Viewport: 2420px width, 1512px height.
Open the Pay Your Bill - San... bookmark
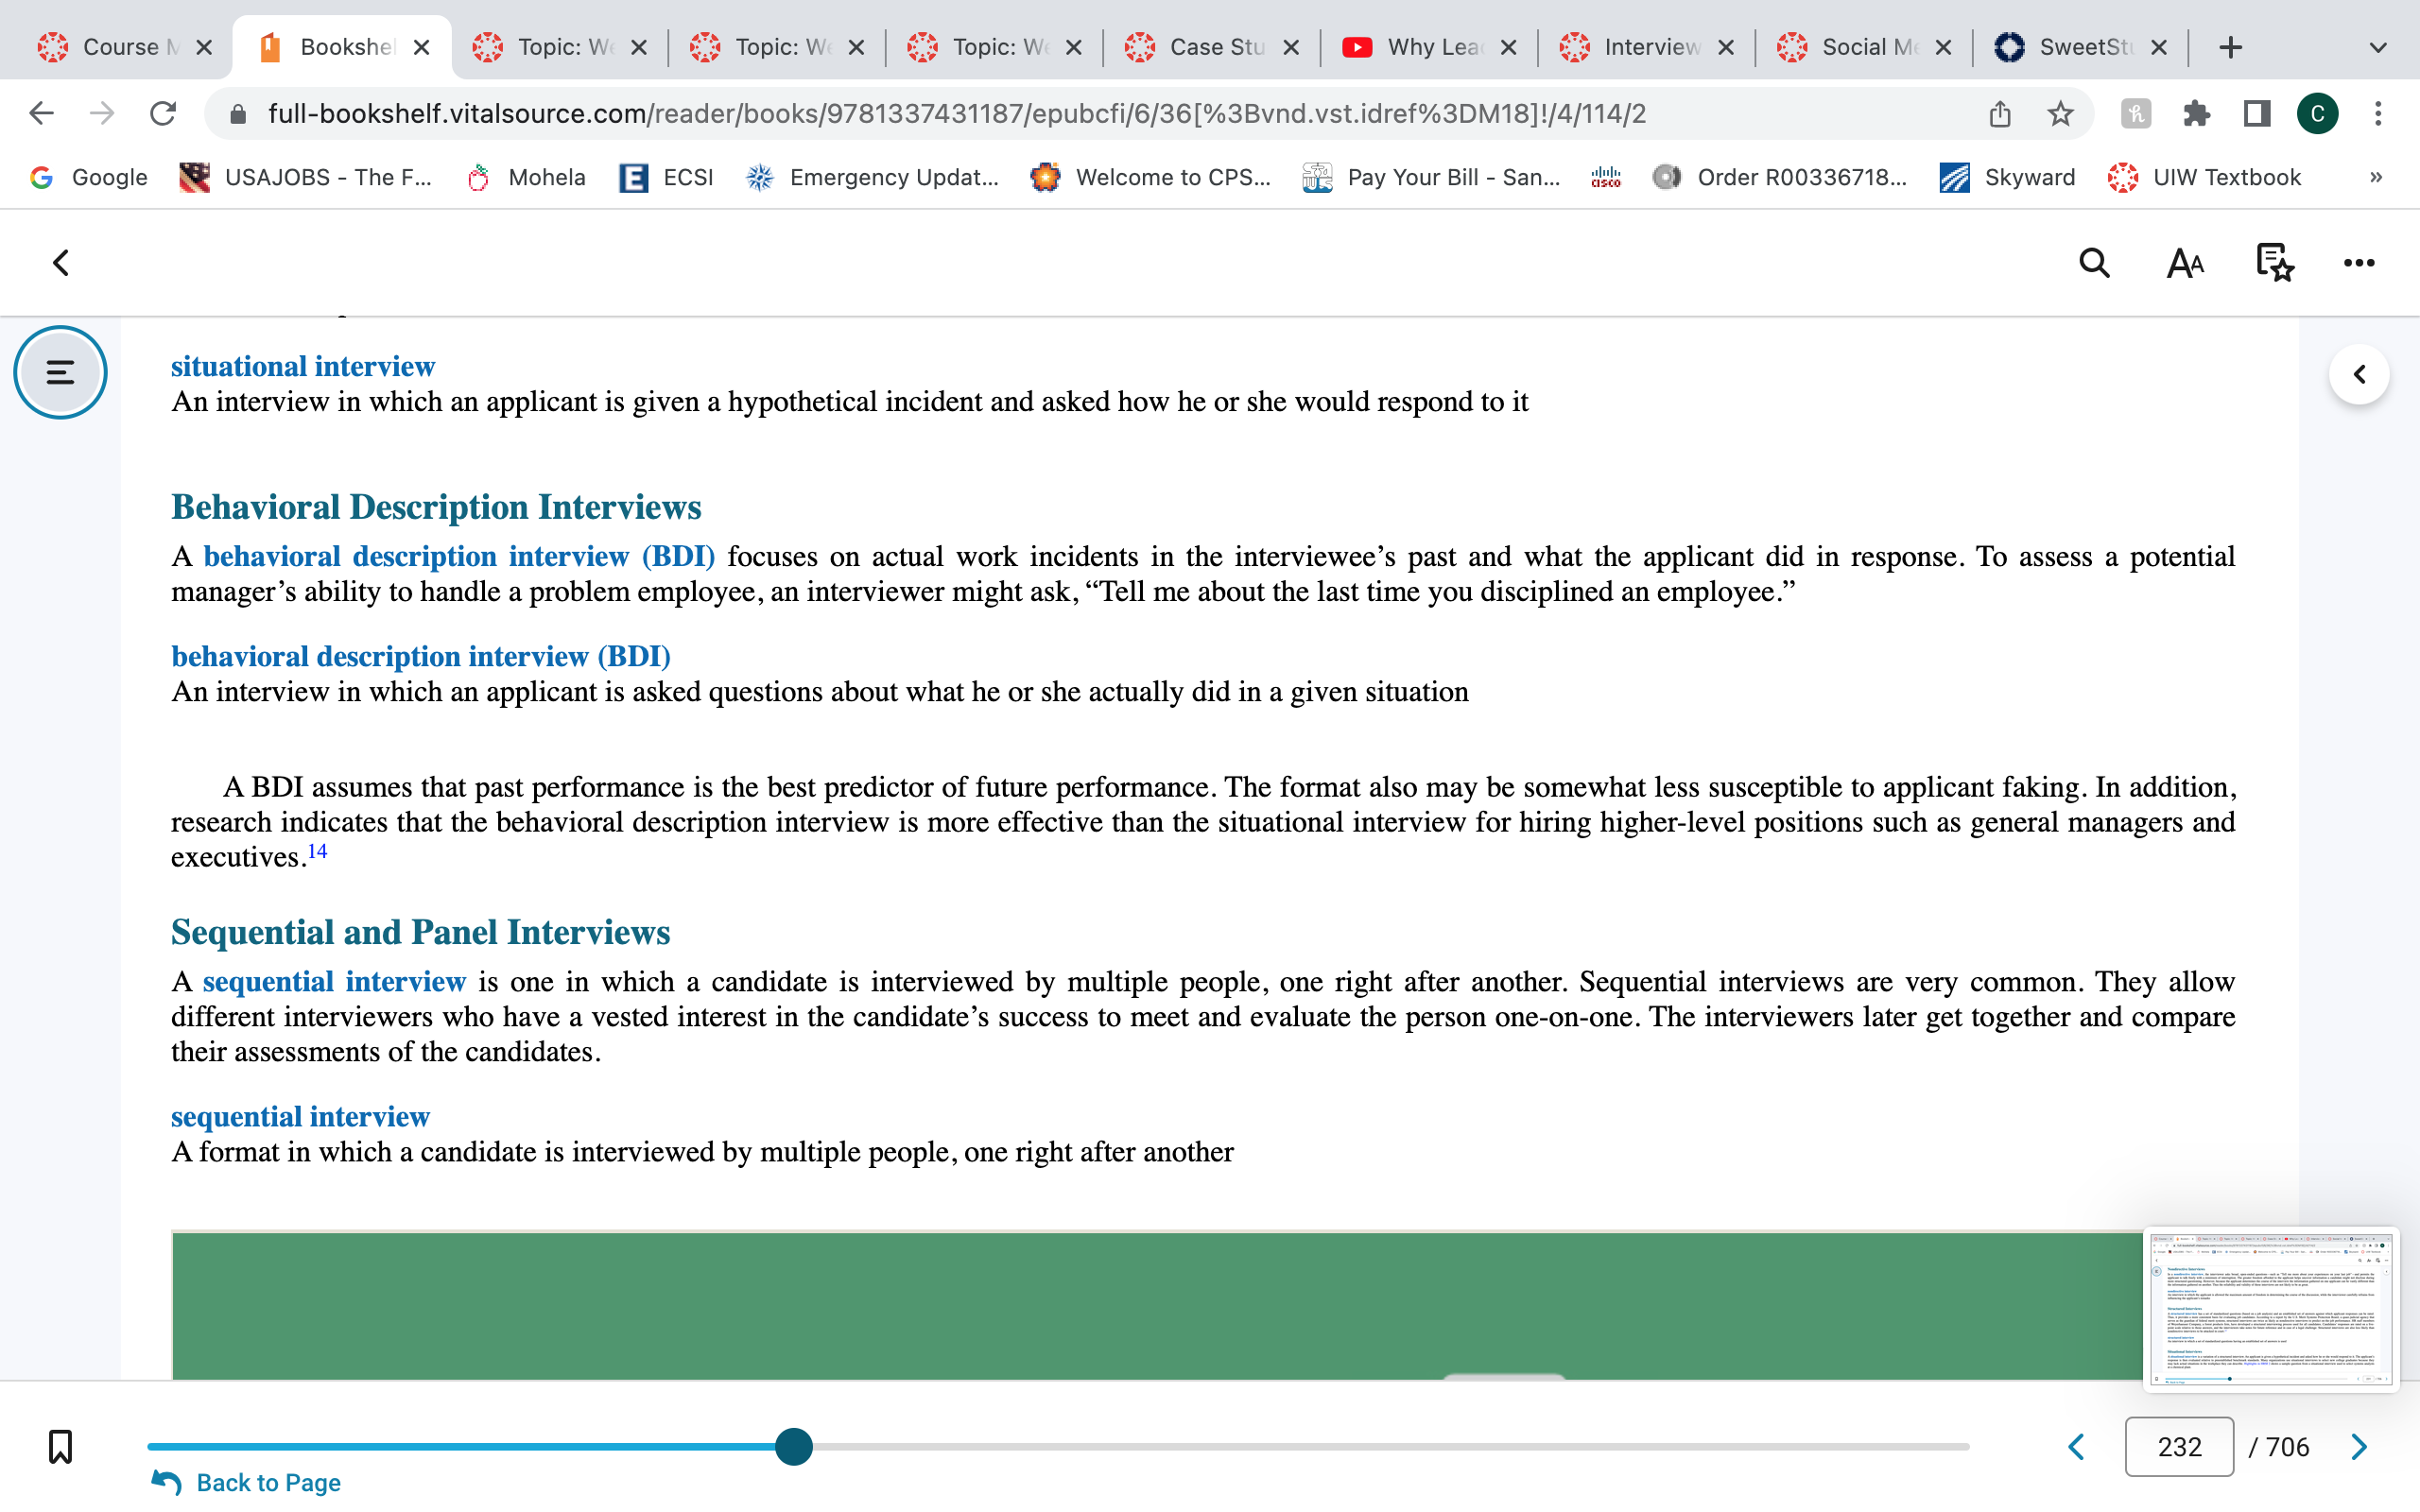[x=1432, y=177]
